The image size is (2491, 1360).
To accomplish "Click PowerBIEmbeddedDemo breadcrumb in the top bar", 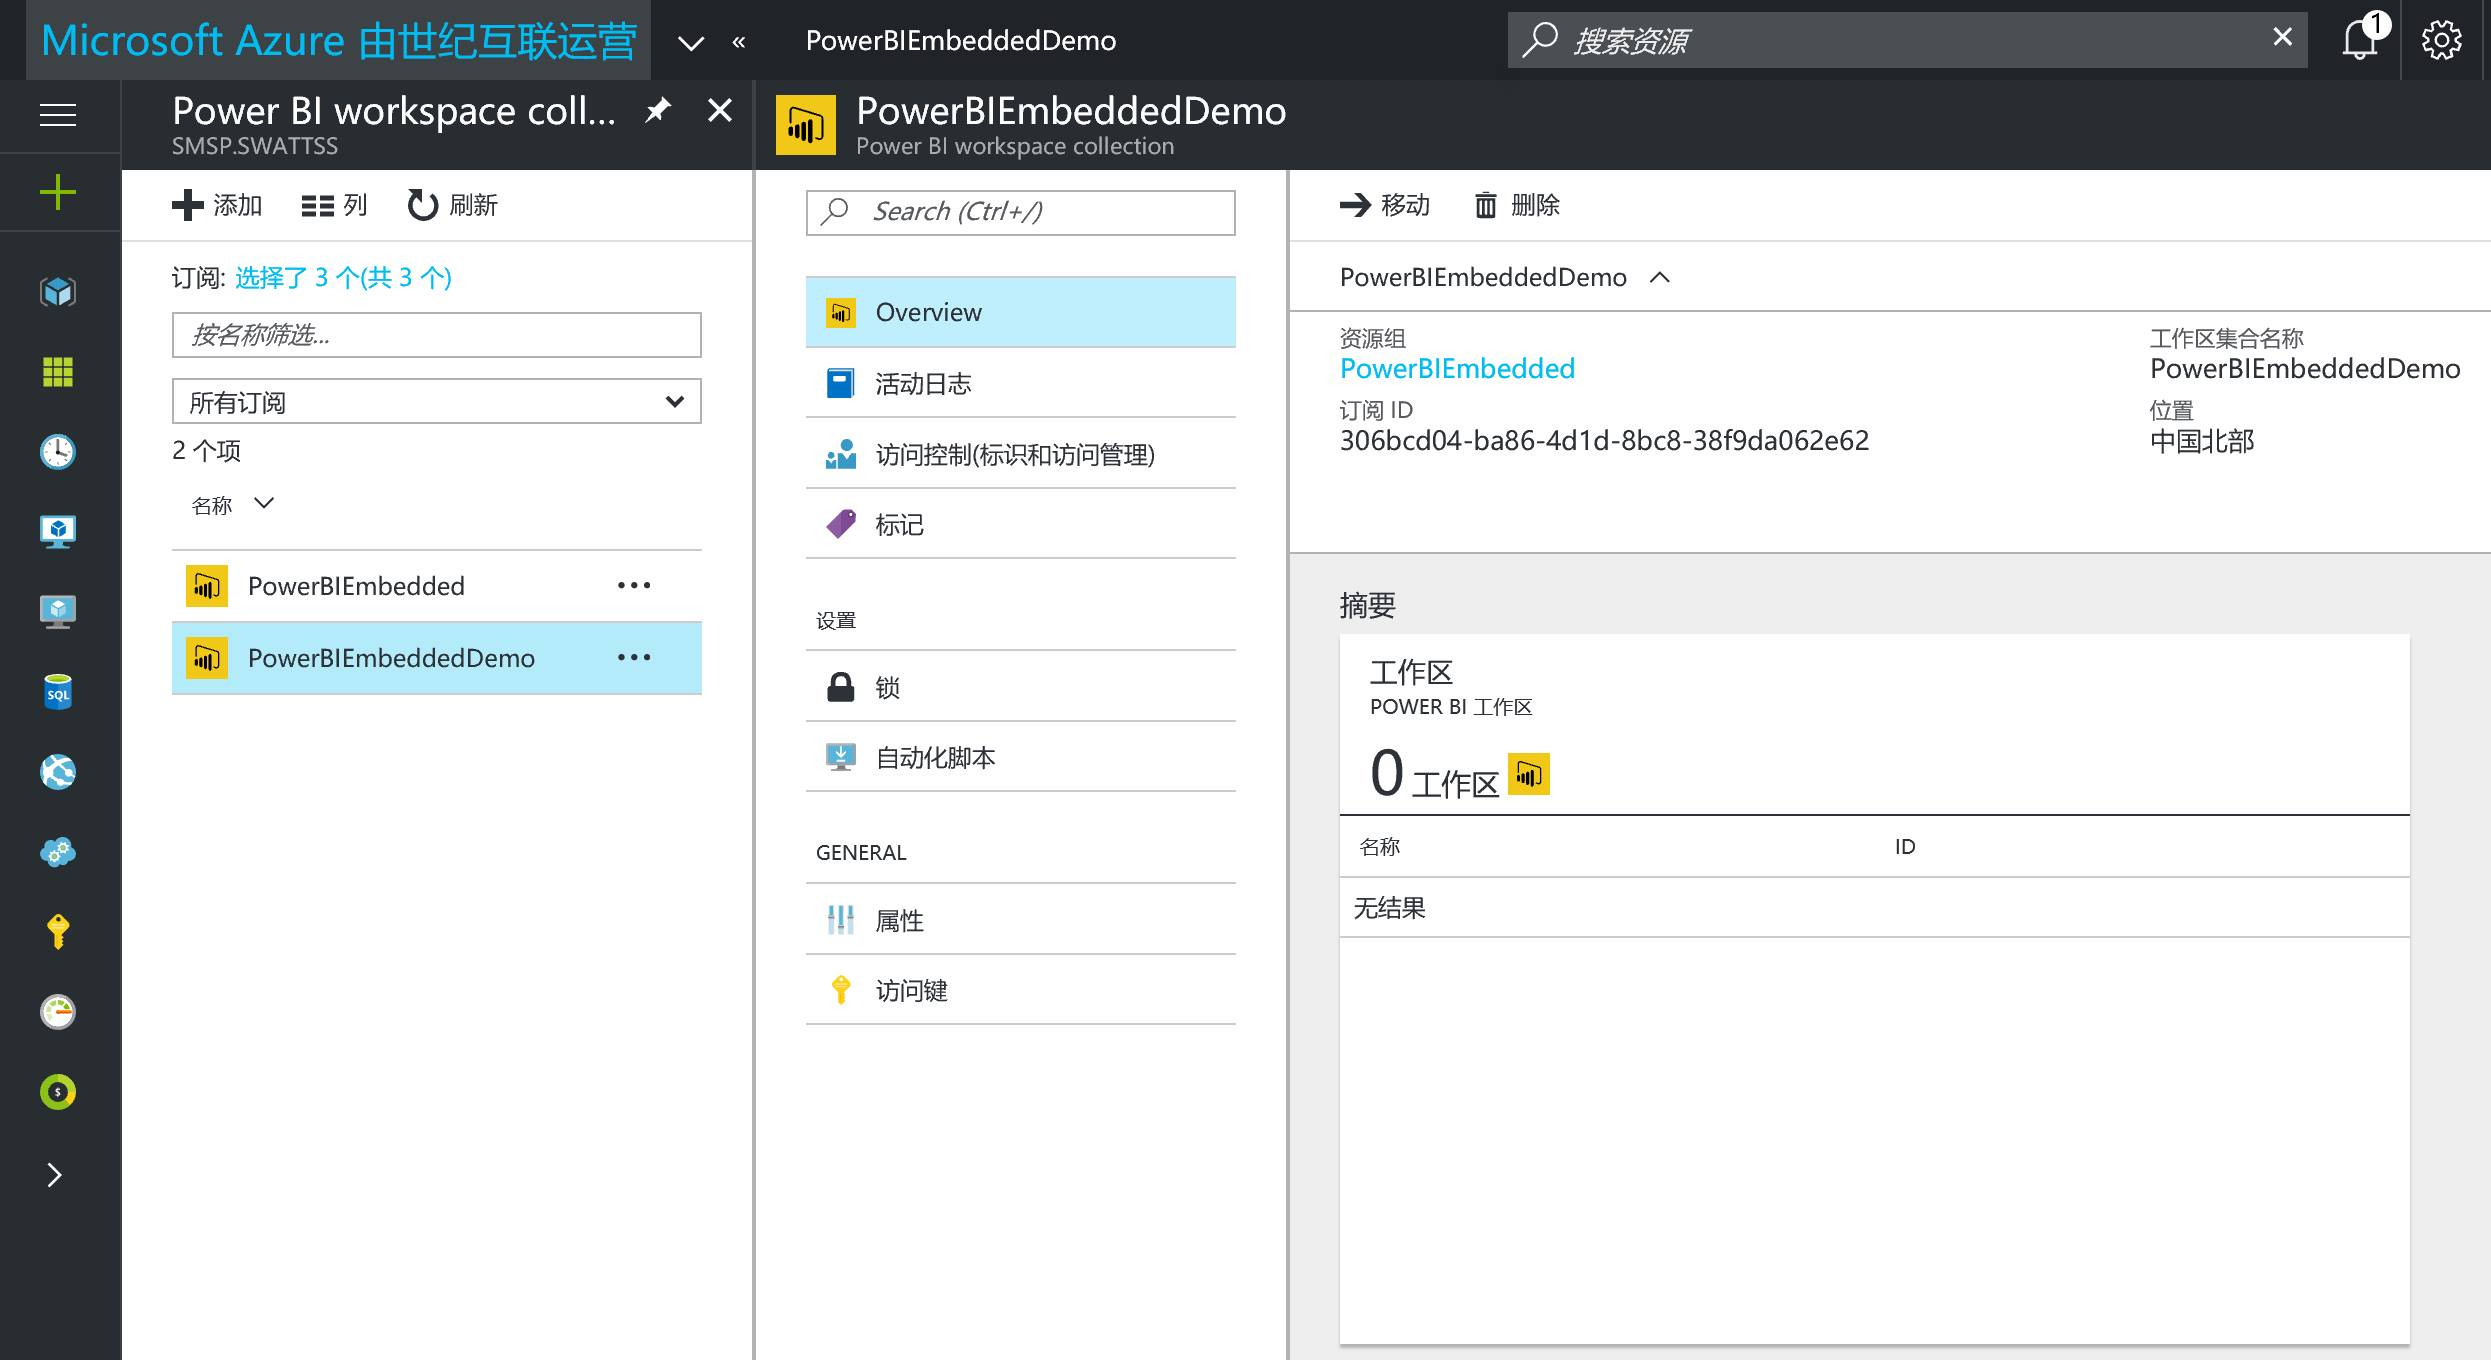I will click(x=960, y=40).
